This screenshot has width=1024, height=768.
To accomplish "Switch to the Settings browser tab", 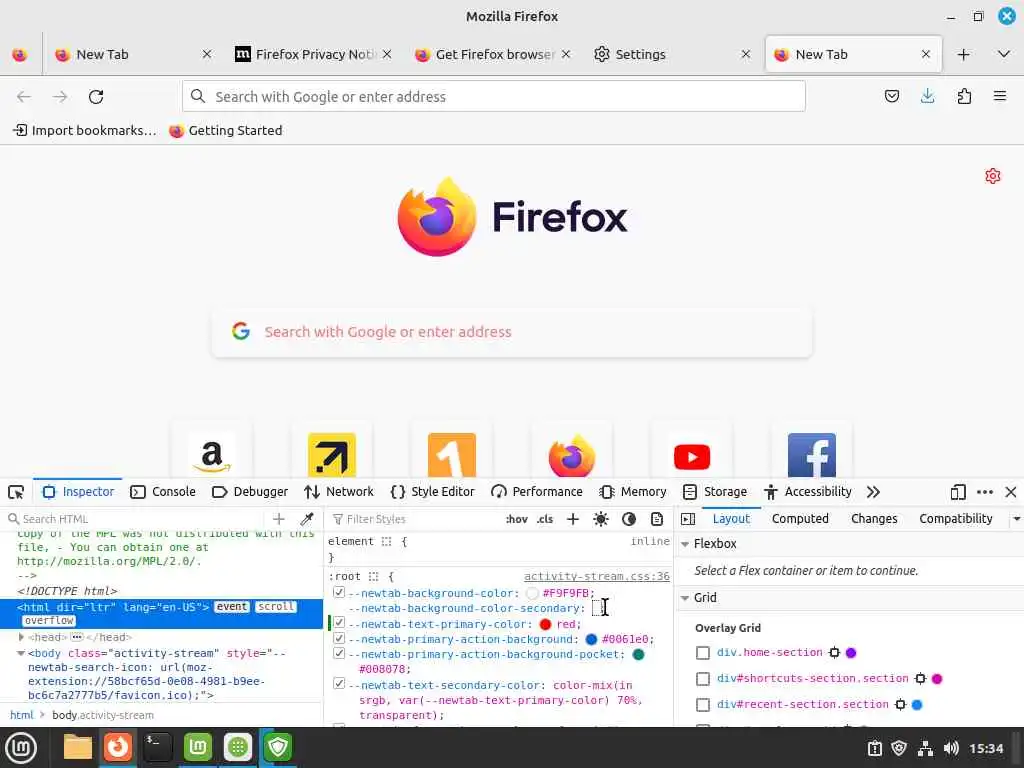I will (x=674, y=55).
